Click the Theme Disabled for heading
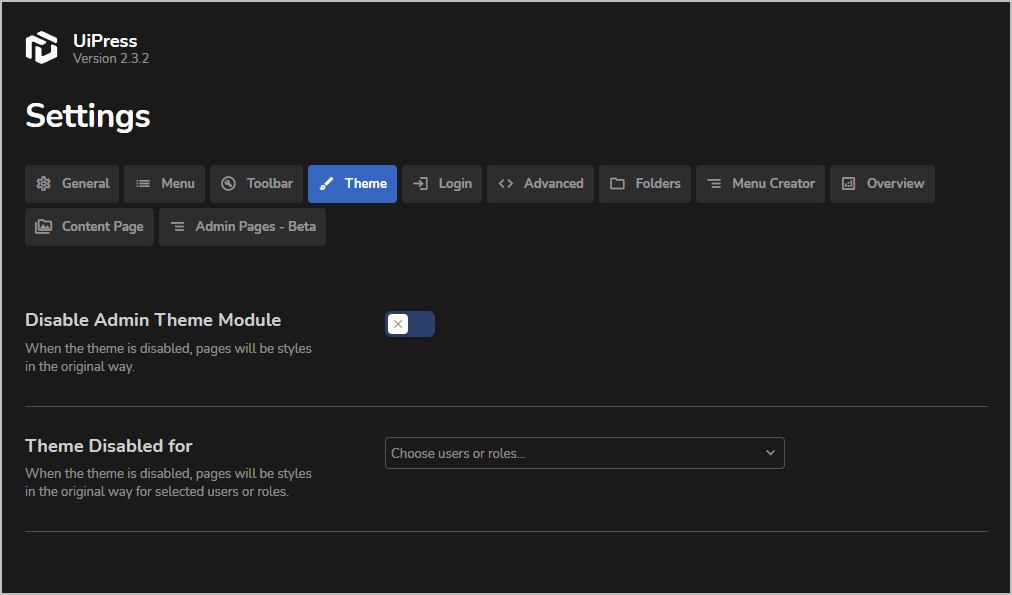Image resolution: width=1012 pixels, height=595 pixels. click(x=108, y=446)
